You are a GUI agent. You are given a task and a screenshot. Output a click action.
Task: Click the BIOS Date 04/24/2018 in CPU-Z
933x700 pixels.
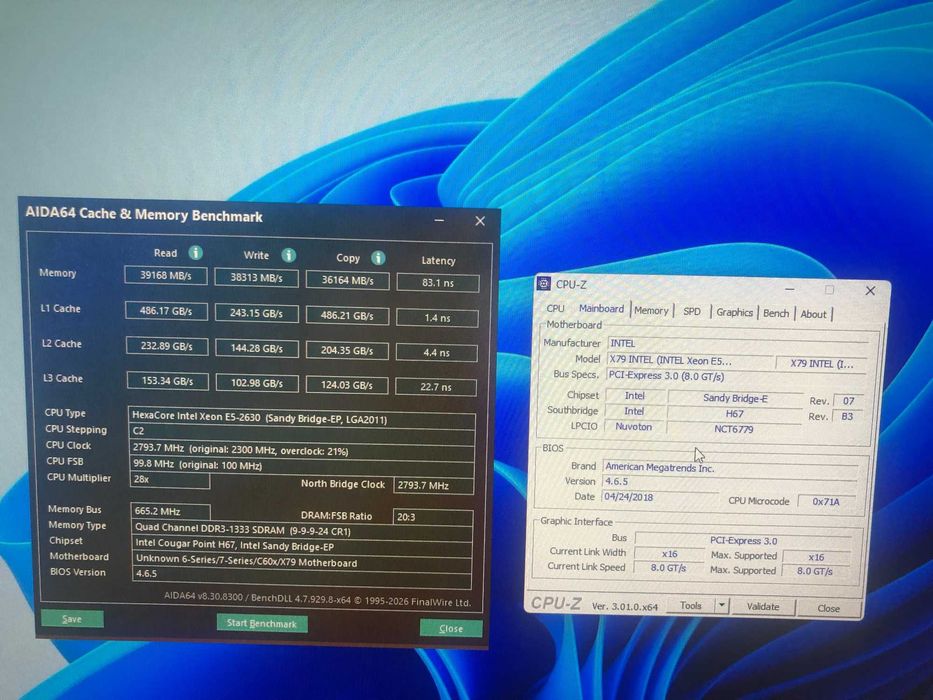(660, 497)
